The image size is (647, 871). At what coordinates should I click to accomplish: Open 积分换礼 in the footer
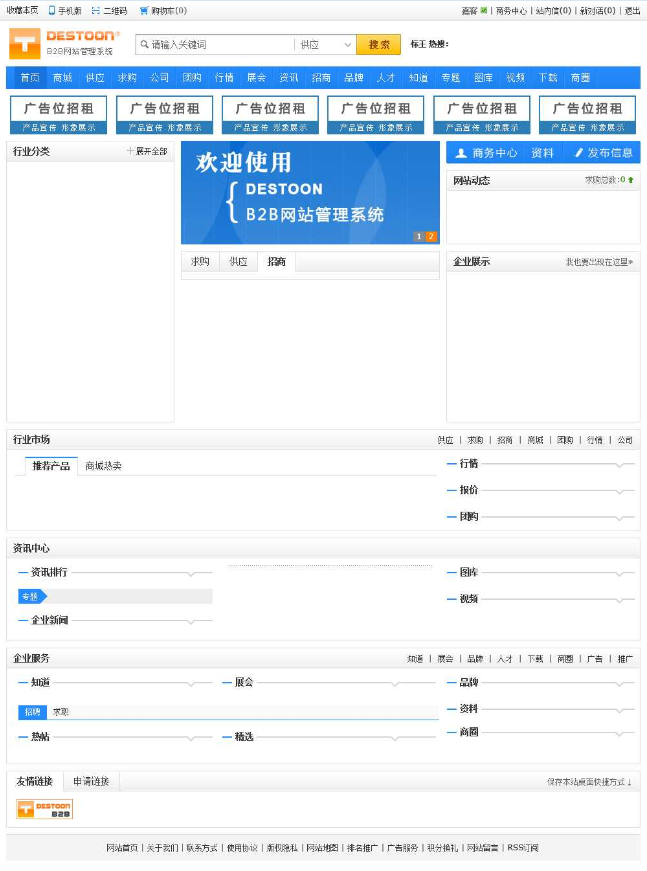(x=443, y=848)
